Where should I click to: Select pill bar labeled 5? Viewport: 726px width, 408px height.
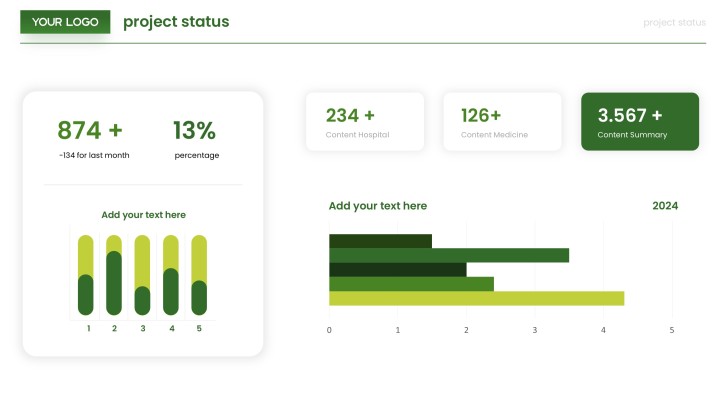(199, 275)
